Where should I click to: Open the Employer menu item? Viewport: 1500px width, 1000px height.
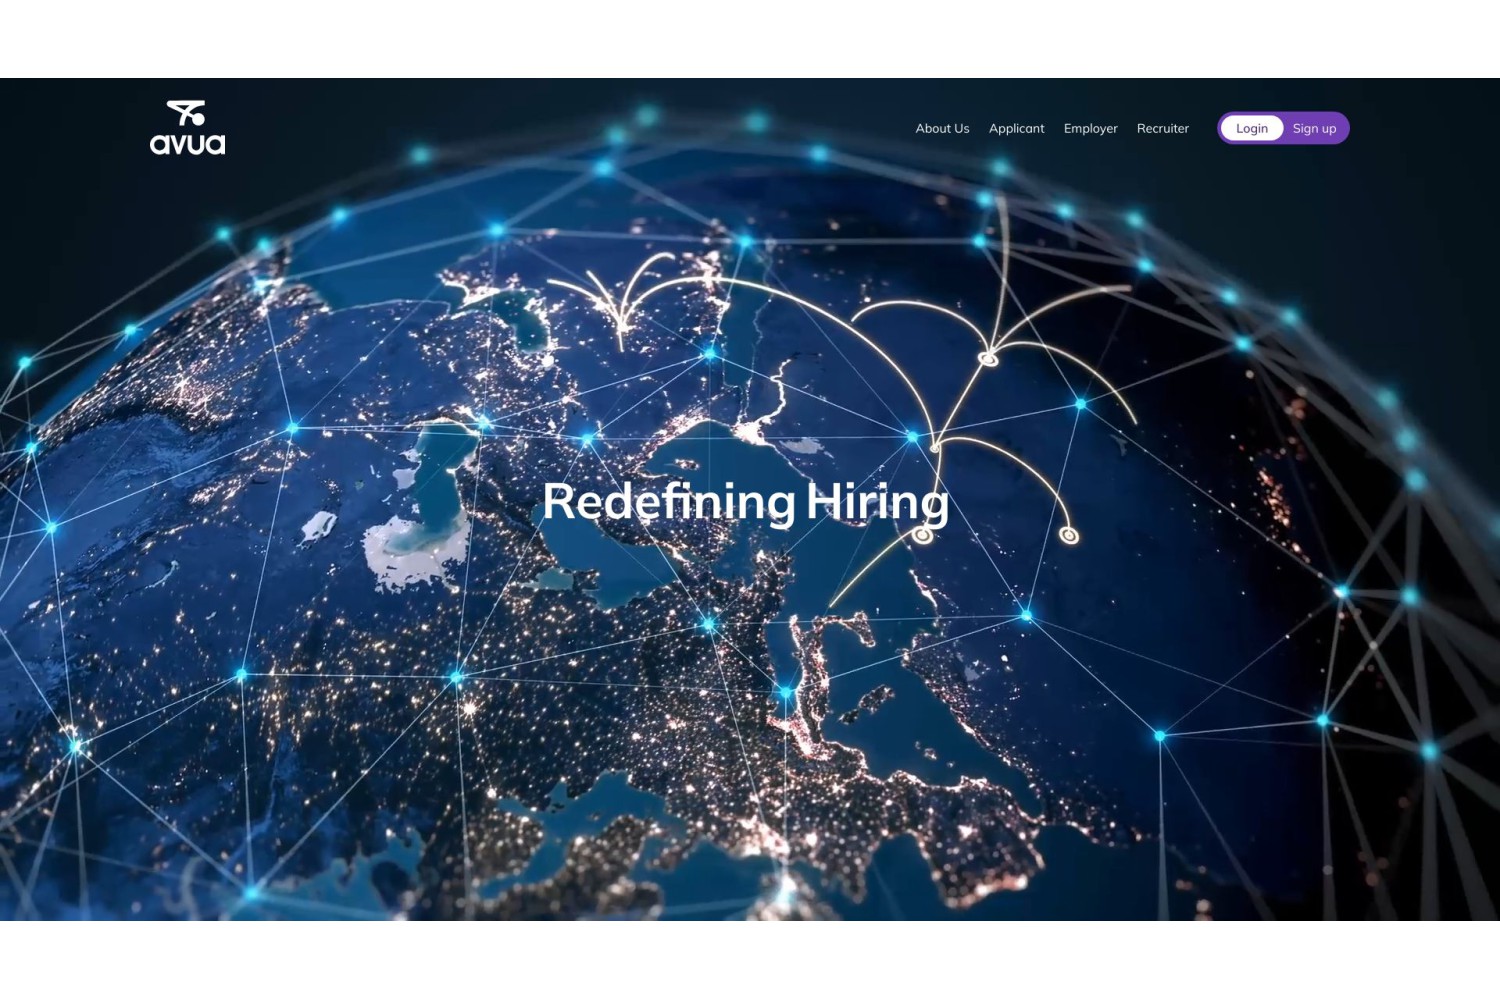tap(1090, 128)
